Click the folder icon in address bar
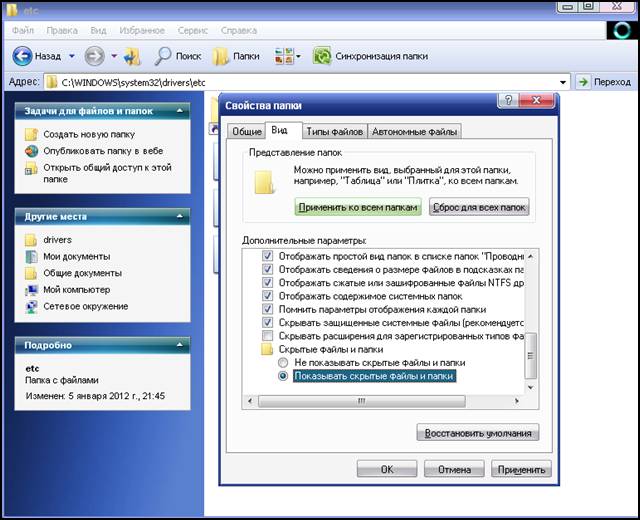The width and height of the screenshot is (640, 520). tap(51, 82)
